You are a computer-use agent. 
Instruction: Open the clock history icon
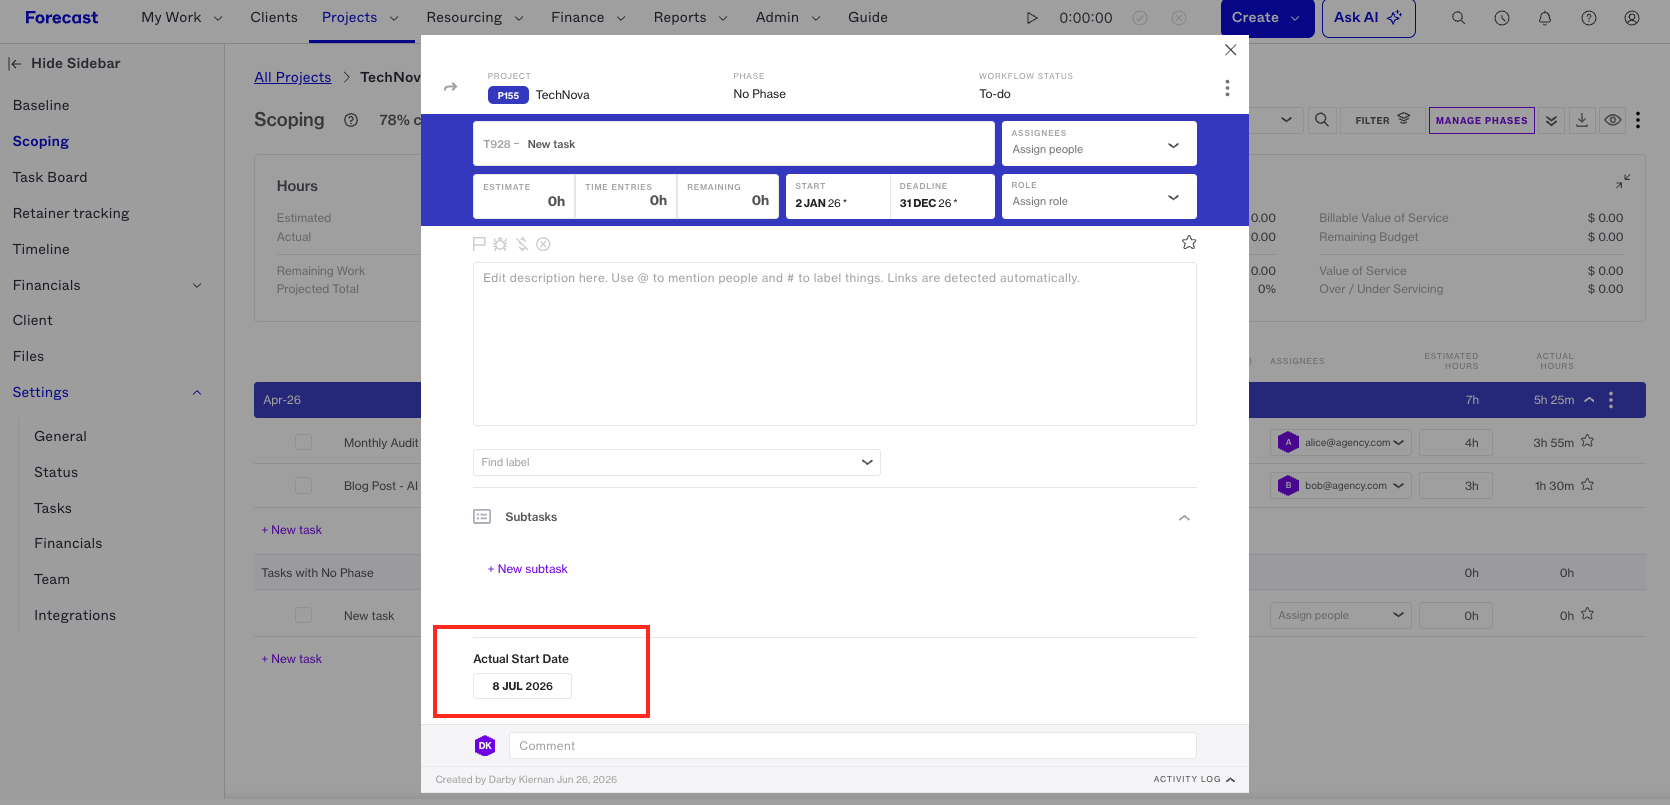1502,18
